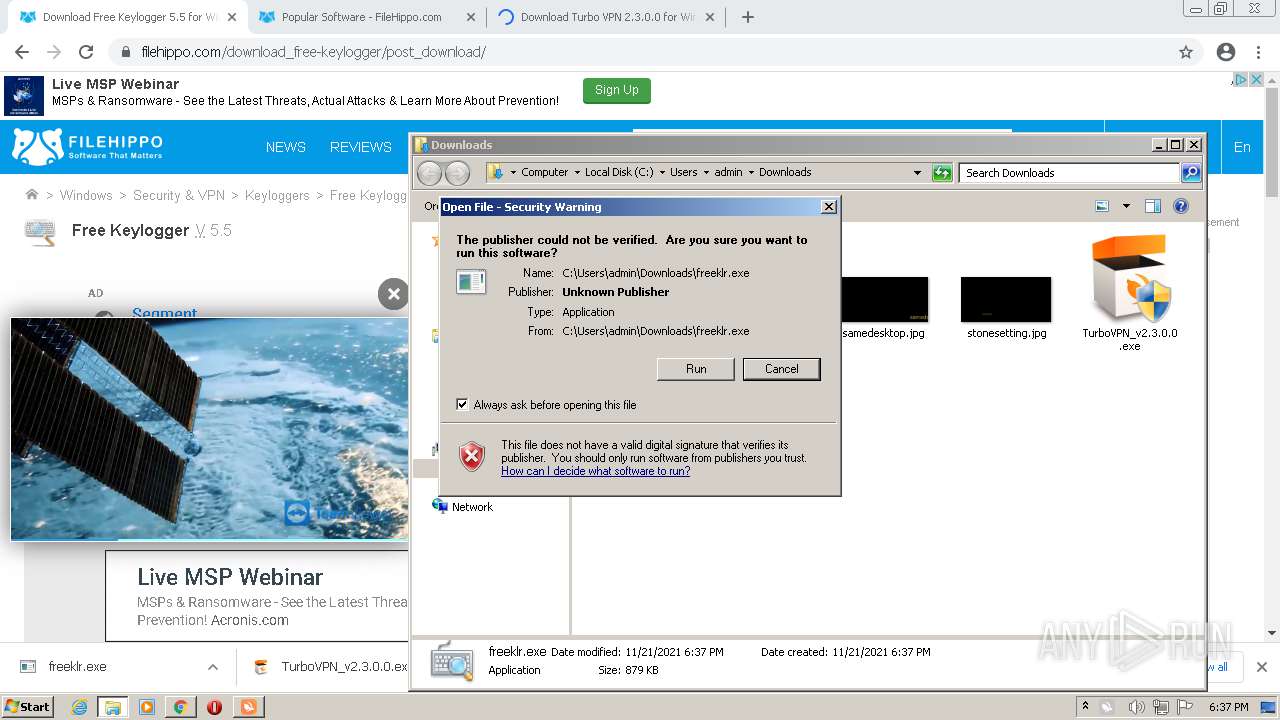
Task: Close the 'Popular Software - FileHippo.com' tab
Action: pyautogui.click(x=471, y=17)
